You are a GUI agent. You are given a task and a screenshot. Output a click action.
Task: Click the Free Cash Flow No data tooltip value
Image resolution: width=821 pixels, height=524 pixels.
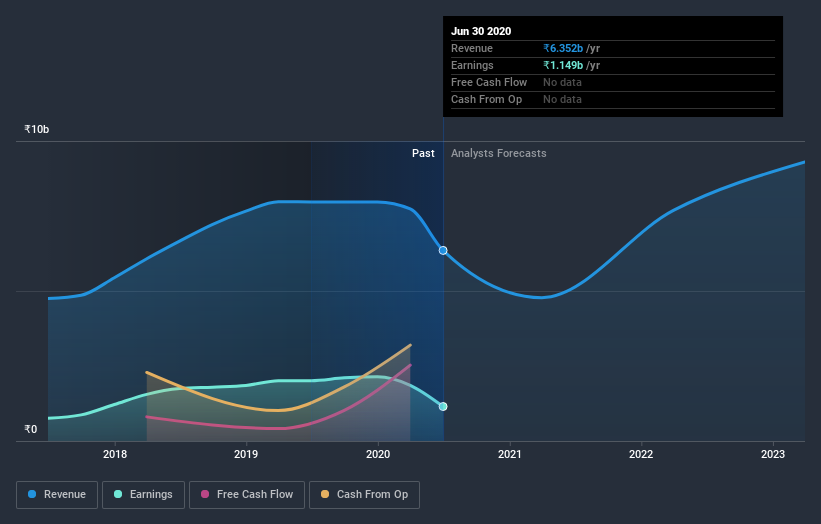coord(562,82)
